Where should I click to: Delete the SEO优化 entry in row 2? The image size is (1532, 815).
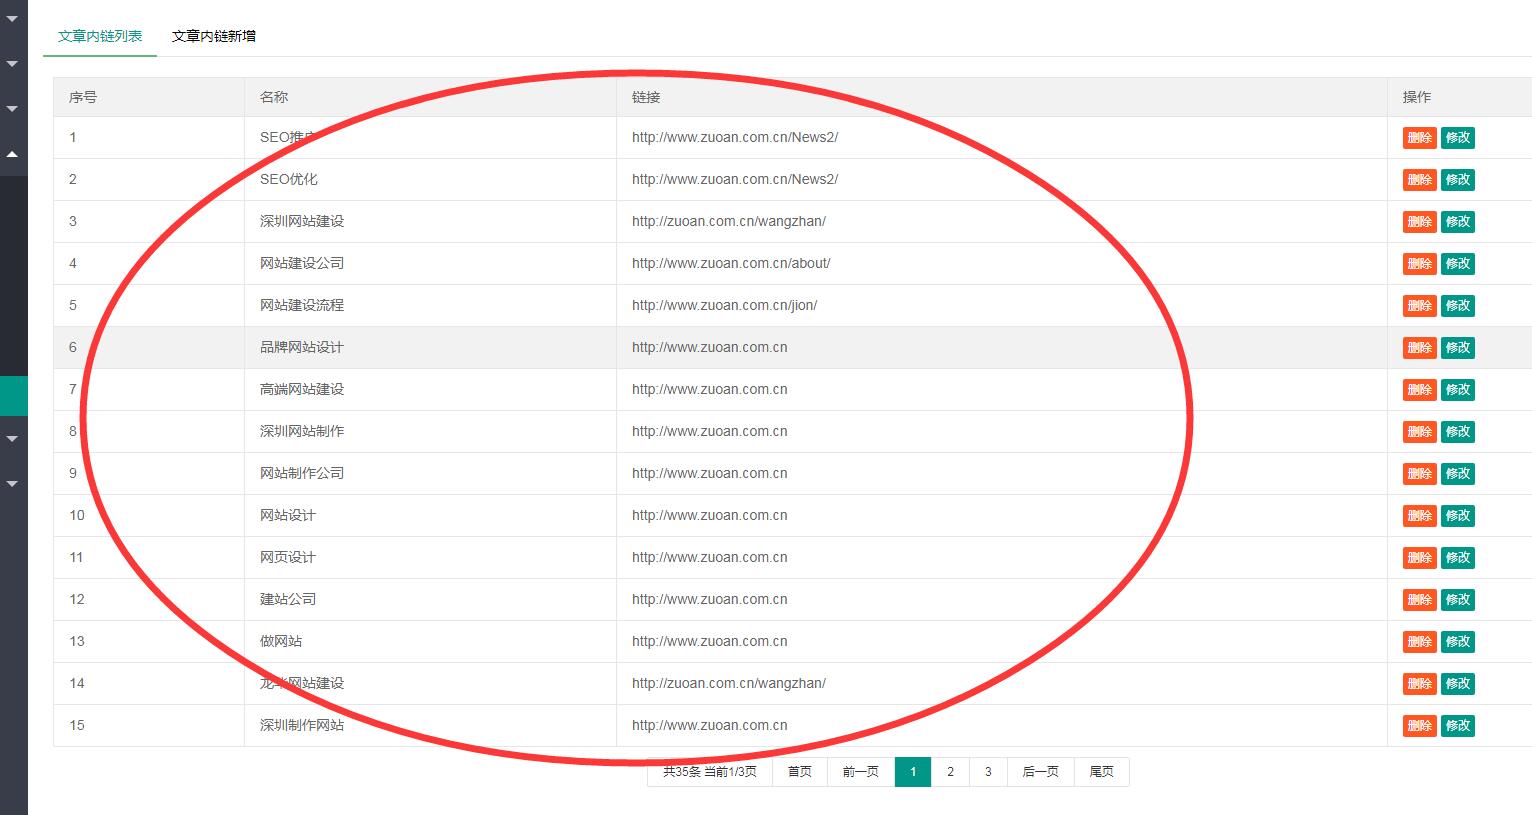click(x=1418, y=180)
